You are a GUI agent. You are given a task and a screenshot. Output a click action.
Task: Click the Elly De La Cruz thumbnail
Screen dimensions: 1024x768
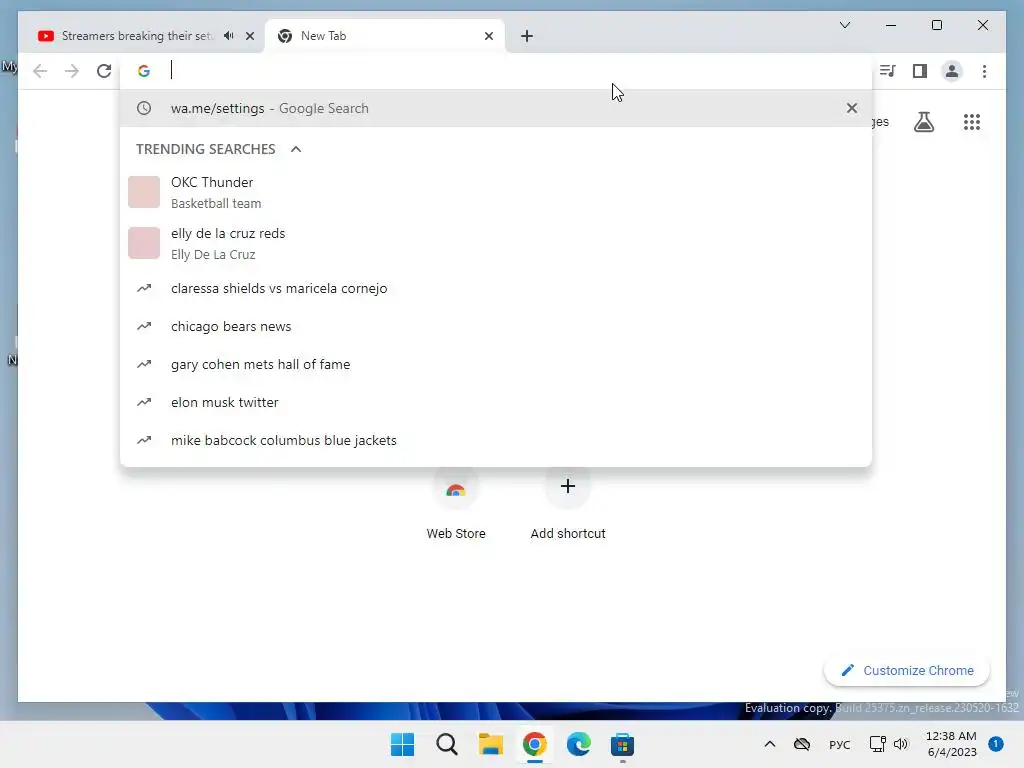[144, 243]
